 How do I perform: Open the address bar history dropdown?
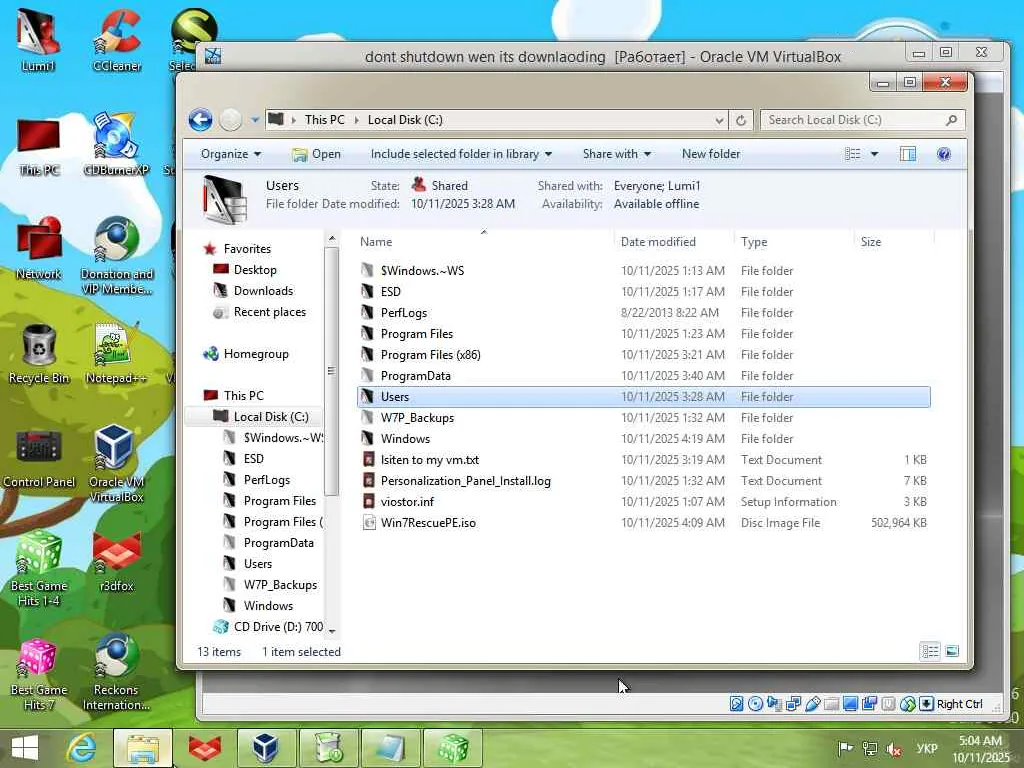pyautogui.click(x=718, y=120)
